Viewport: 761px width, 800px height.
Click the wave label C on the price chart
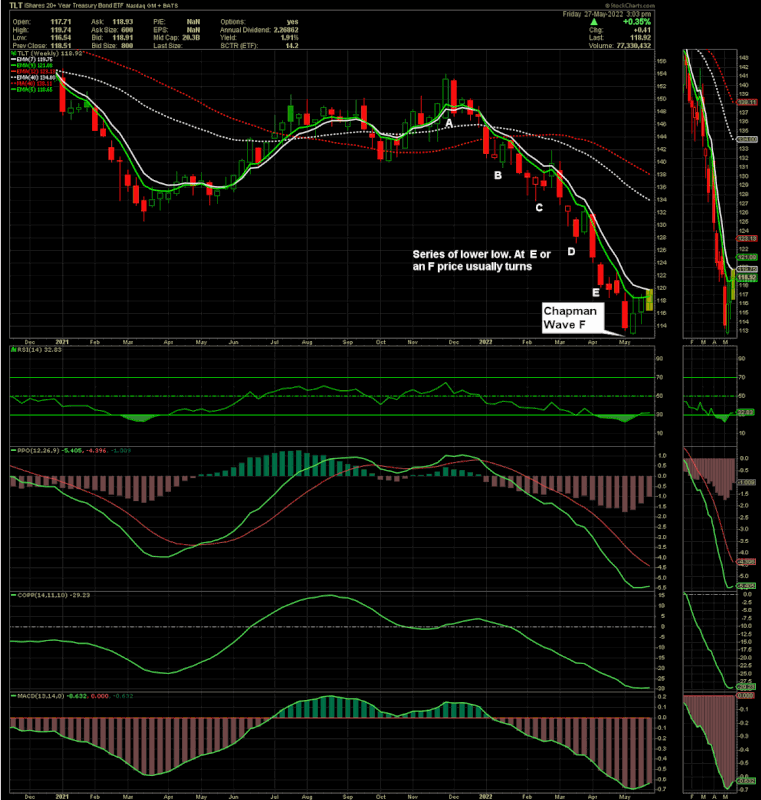[539, 208]
